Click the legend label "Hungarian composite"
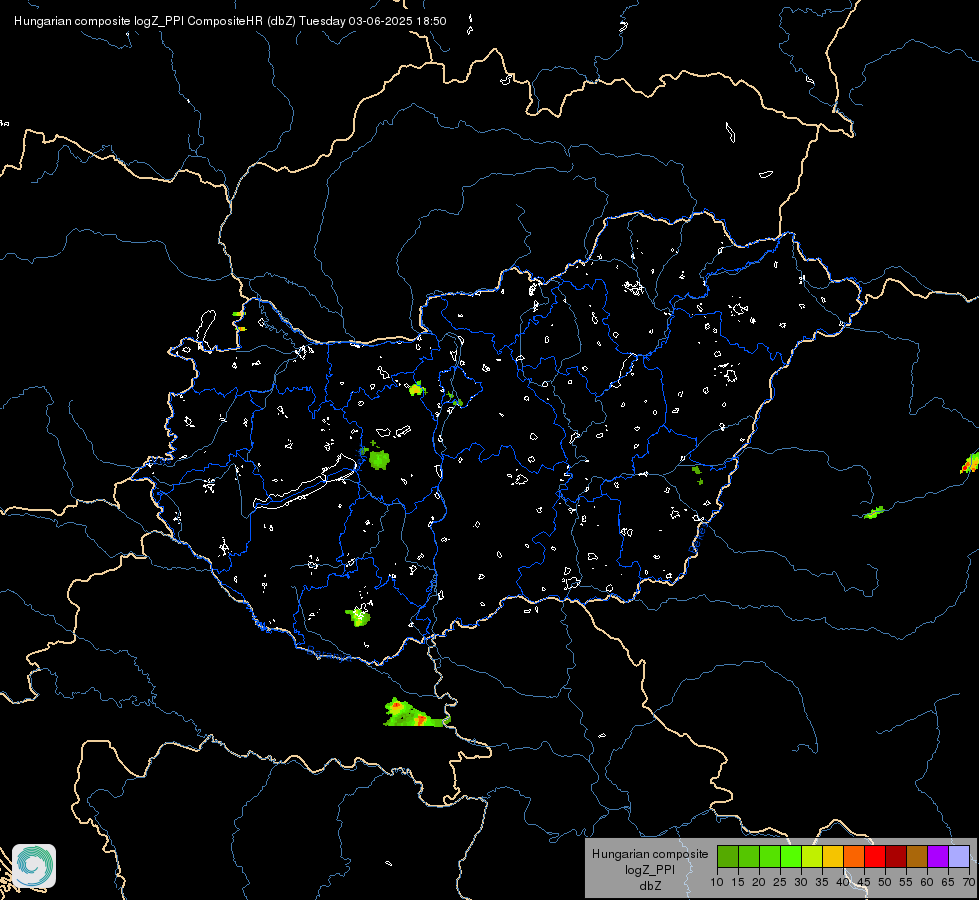 click(x=650, y=854)
